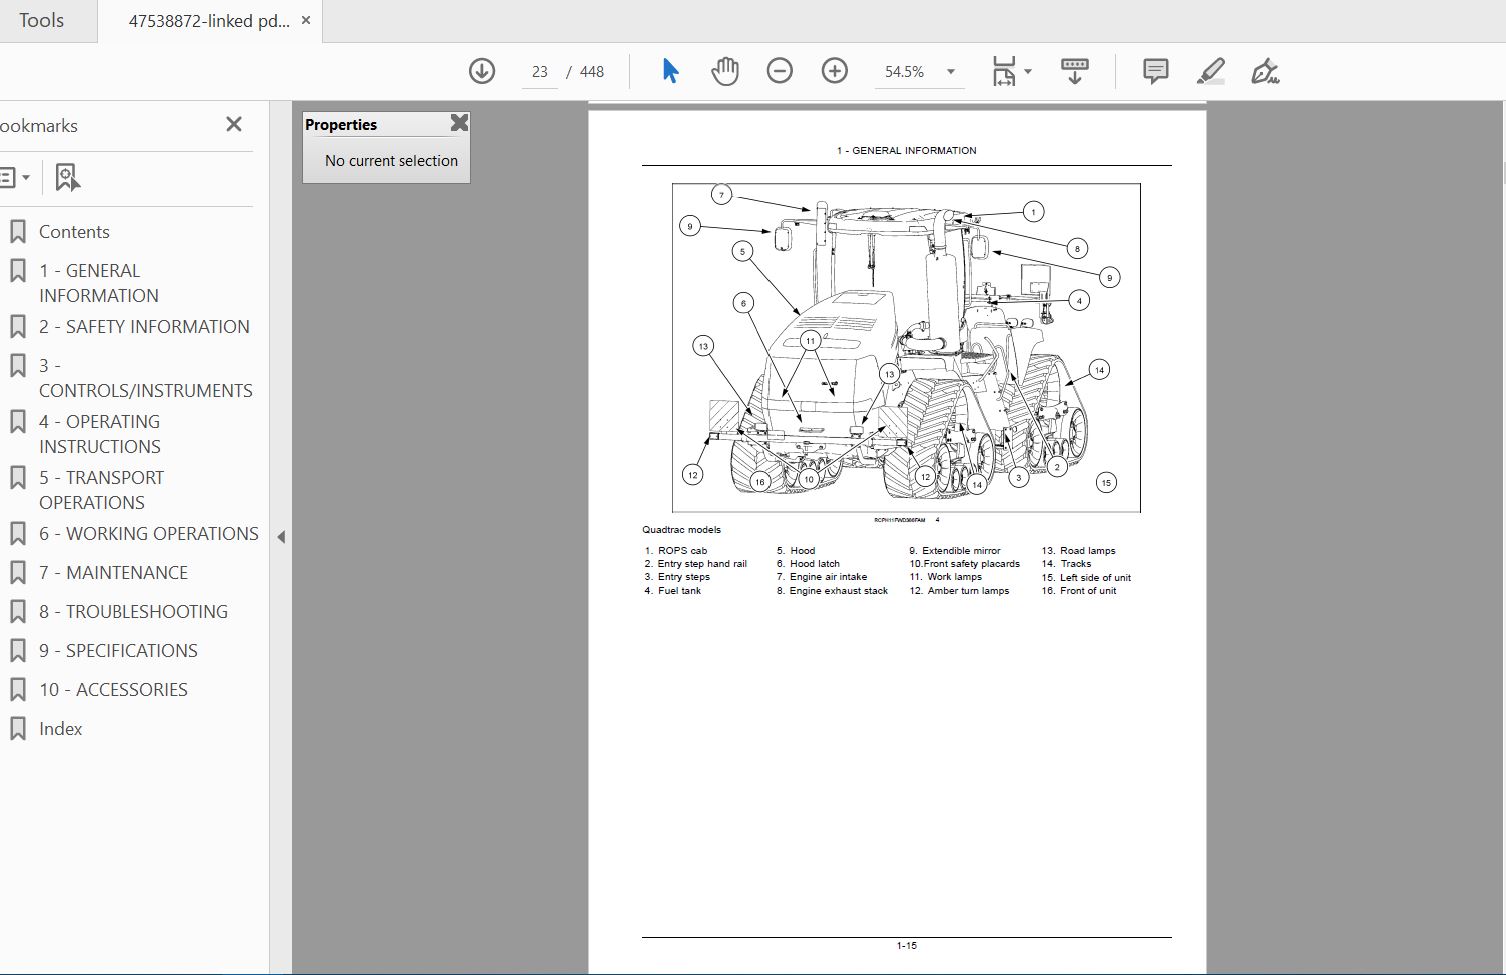Click the next page down-arrow icon
Screen dimensions: 1506x975
point(482,71)
